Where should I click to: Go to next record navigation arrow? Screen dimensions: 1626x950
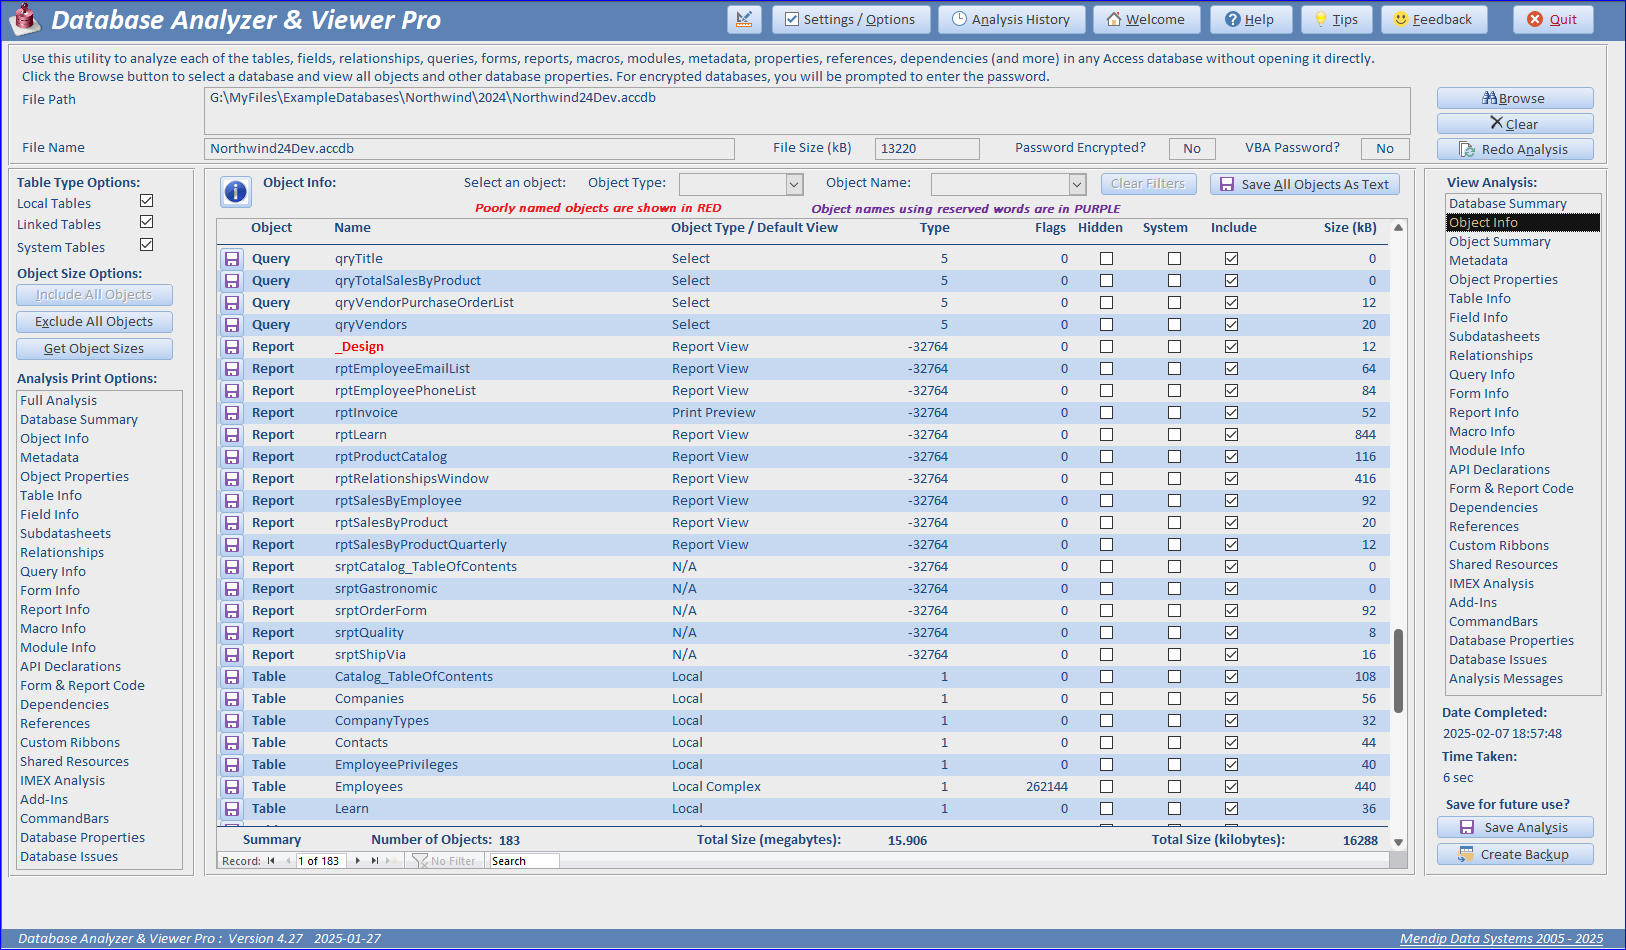358,861
